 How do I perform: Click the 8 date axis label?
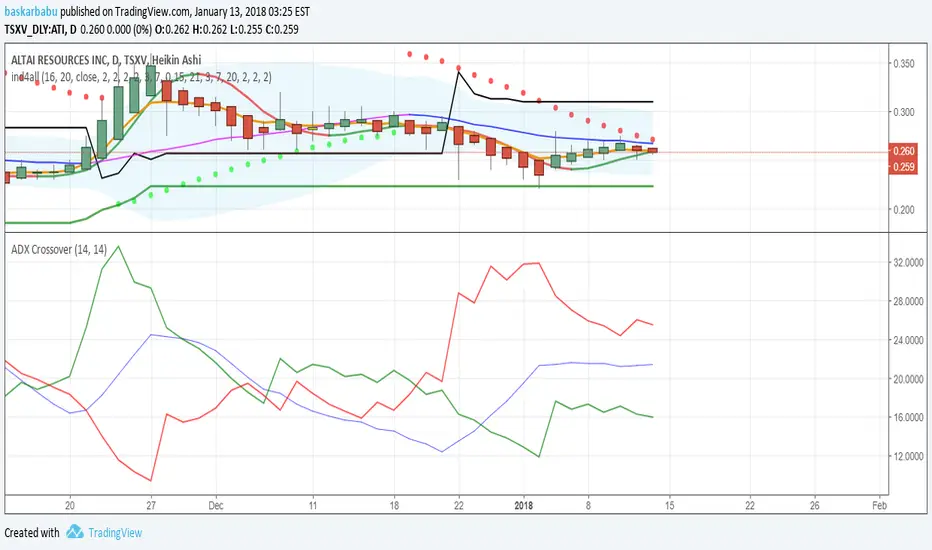pos(588,505)
